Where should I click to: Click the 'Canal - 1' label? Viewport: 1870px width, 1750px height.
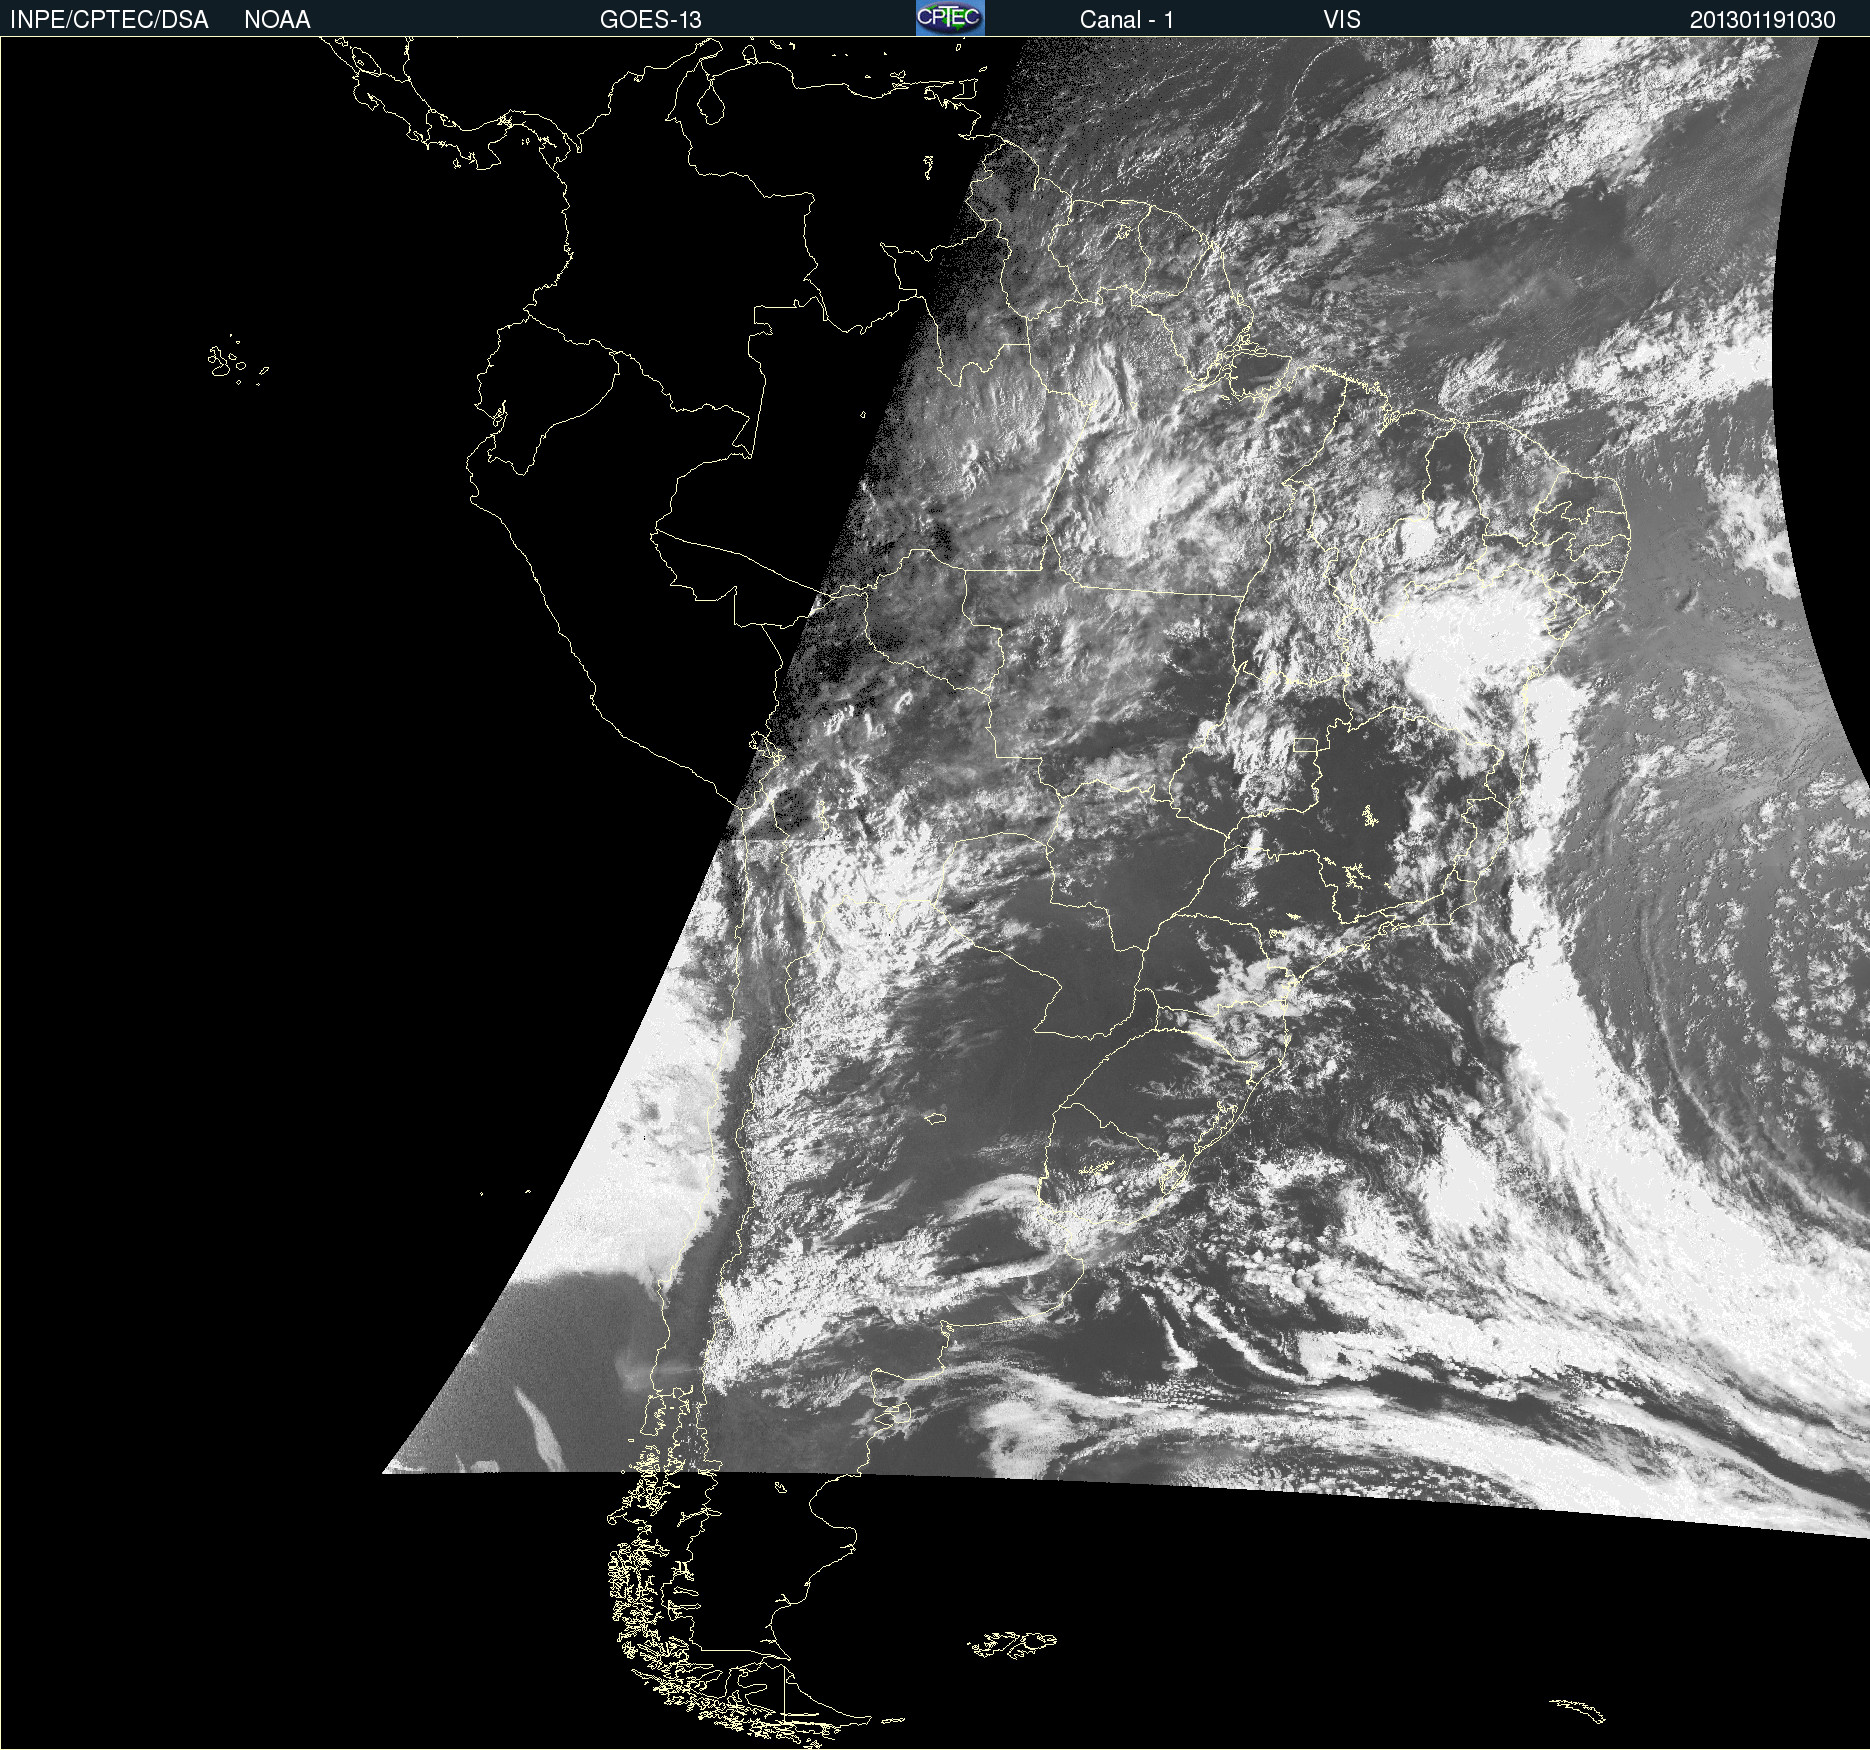pos(1126,20)
